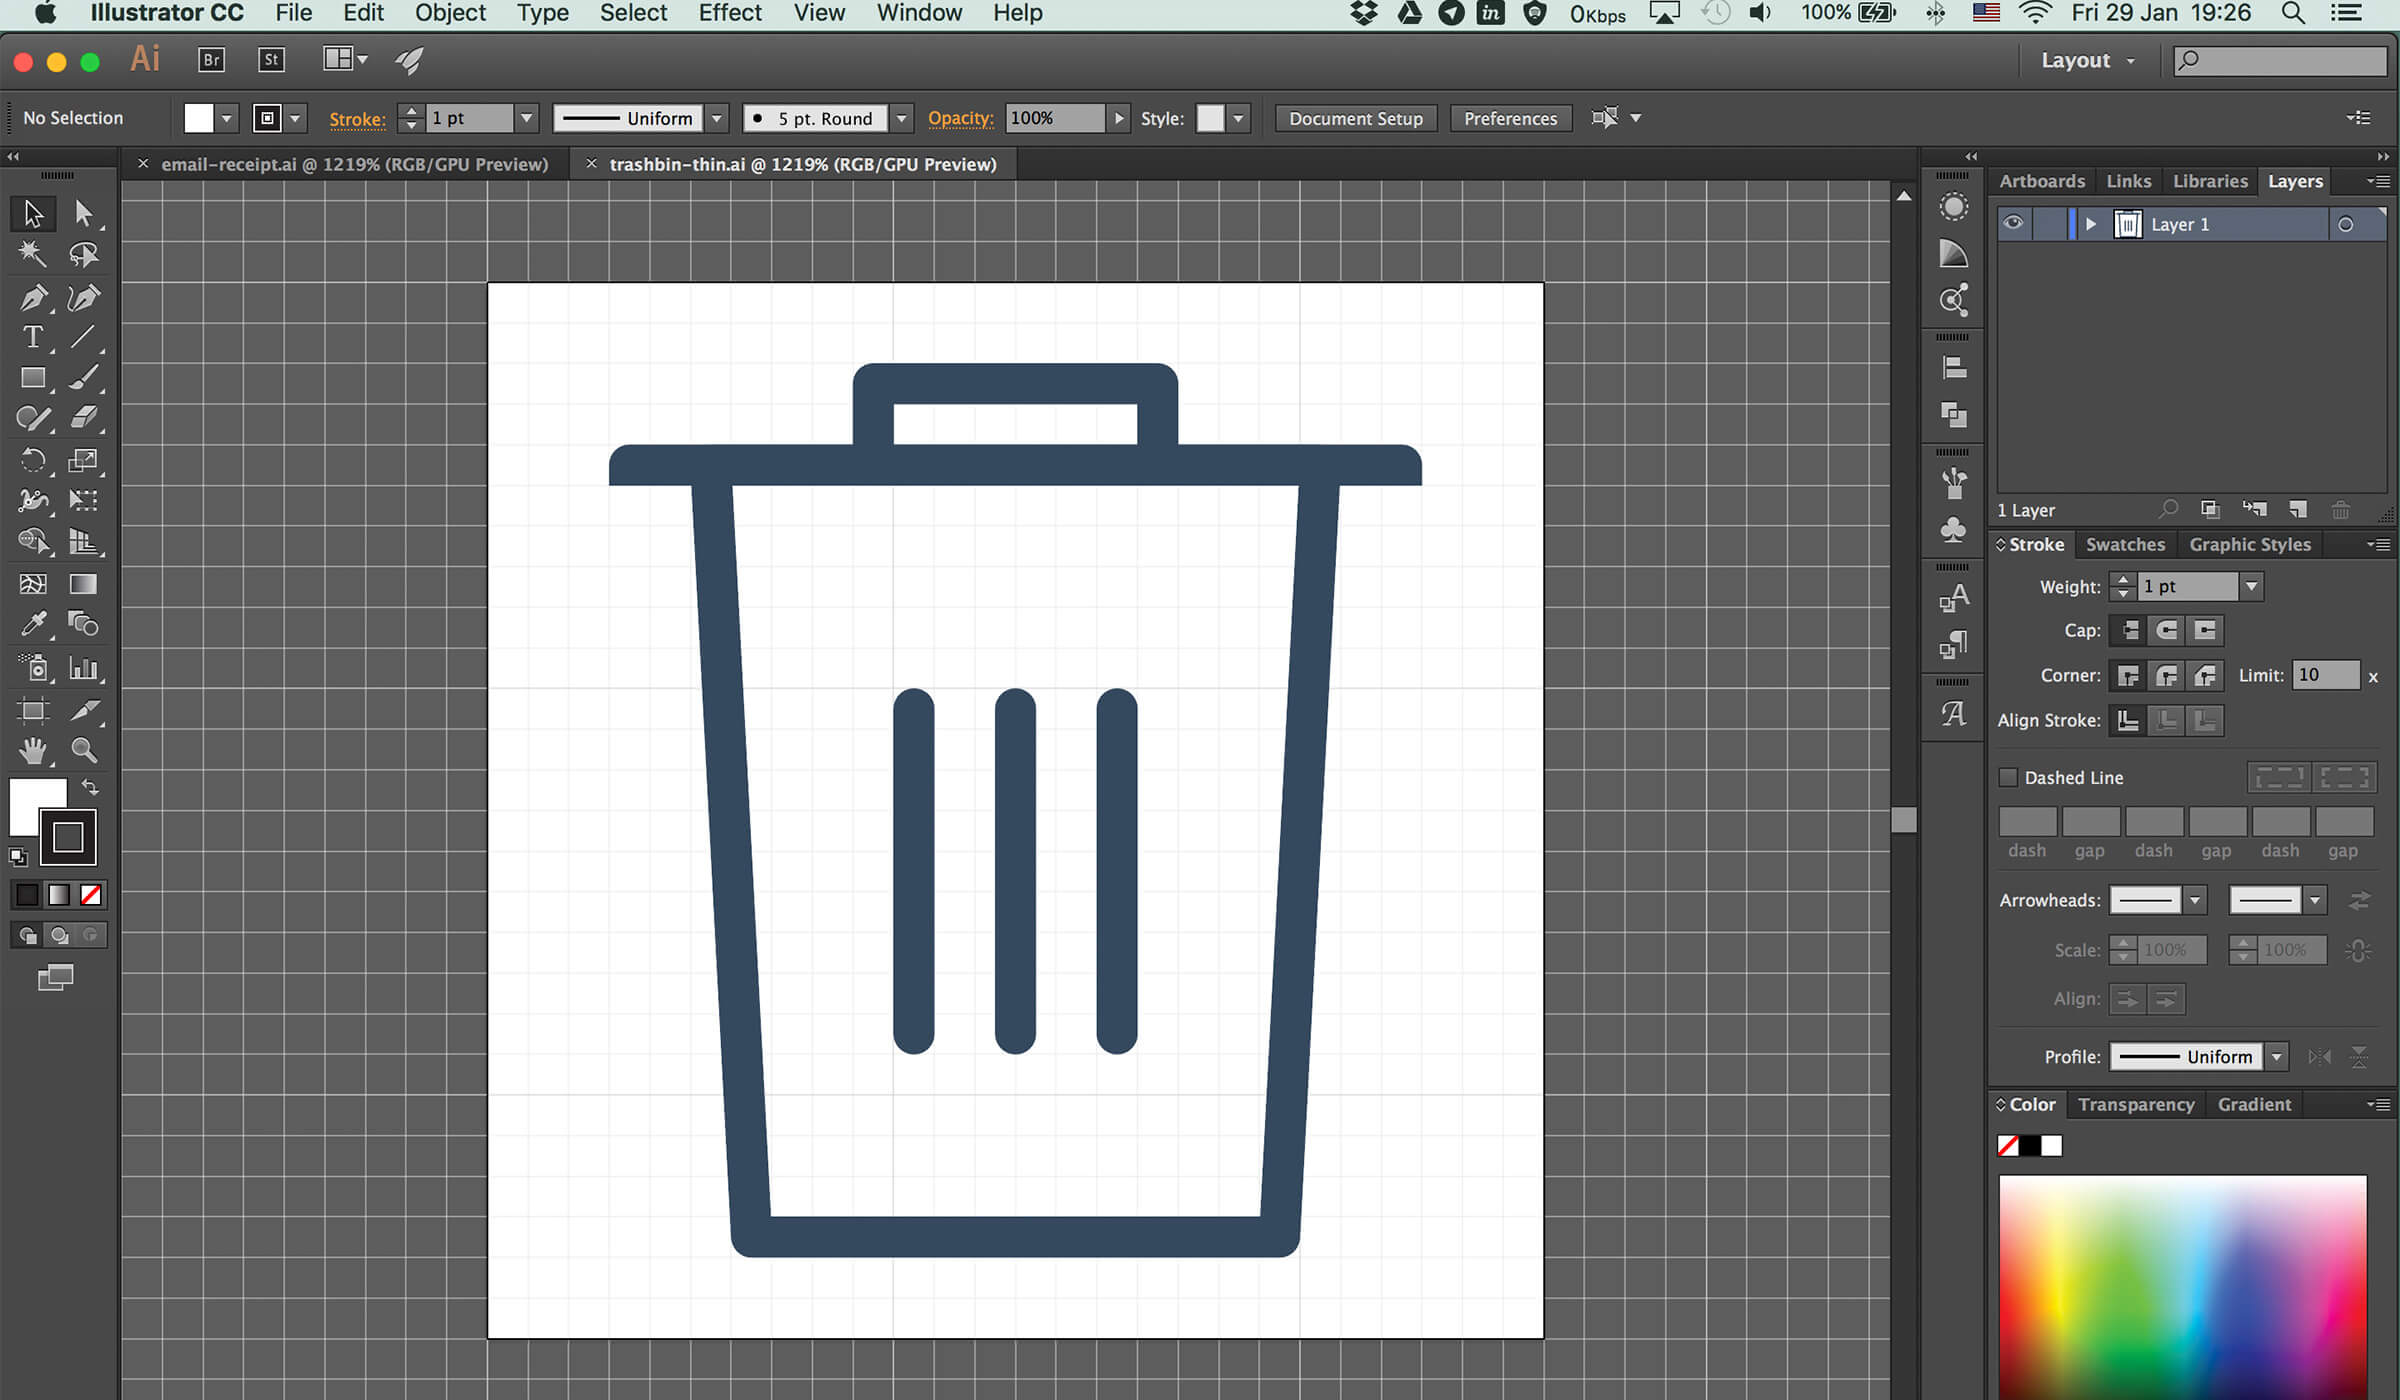The width and height of the screenshot is (2400, 1400).
Task: Click the None swatch in Color panel
Action: (2008, 1146)
